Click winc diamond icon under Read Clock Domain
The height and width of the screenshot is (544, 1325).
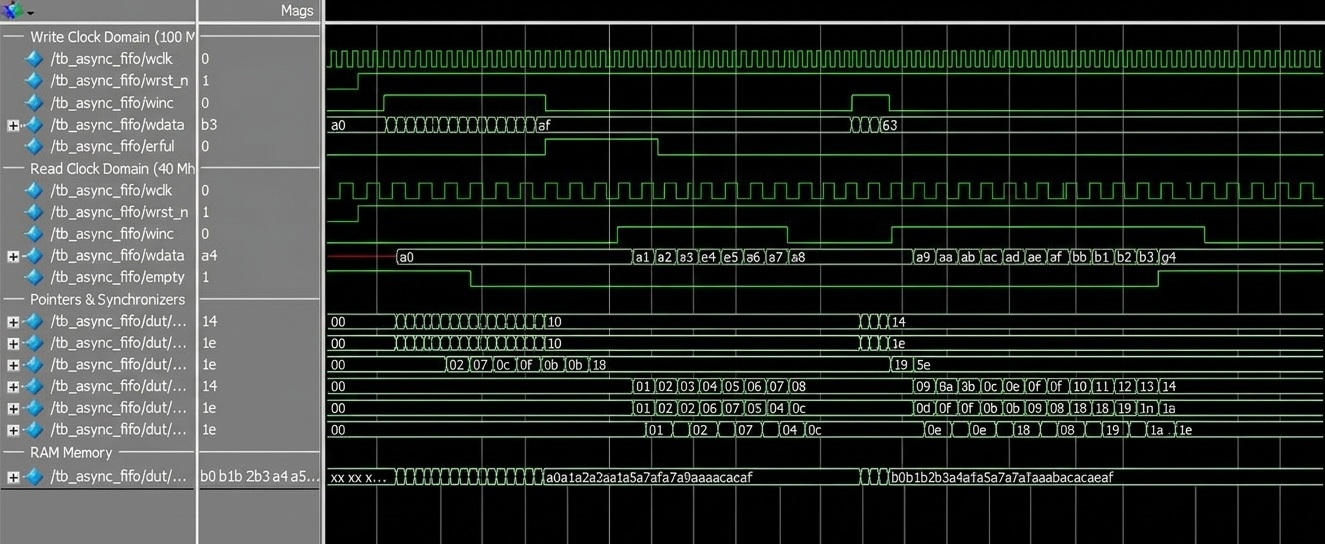(35, 233)
